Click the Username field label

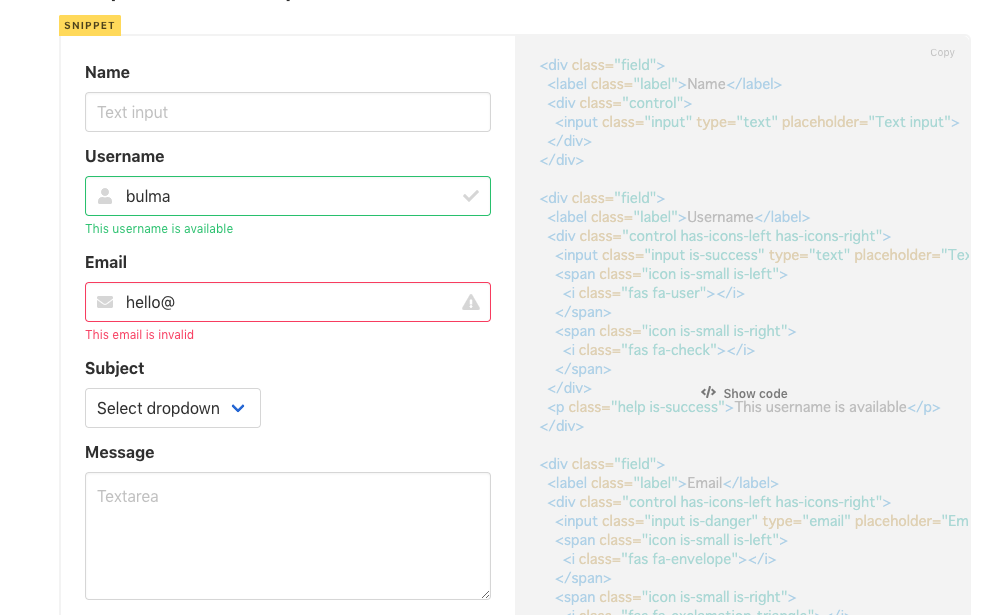[x=124, y=156]
